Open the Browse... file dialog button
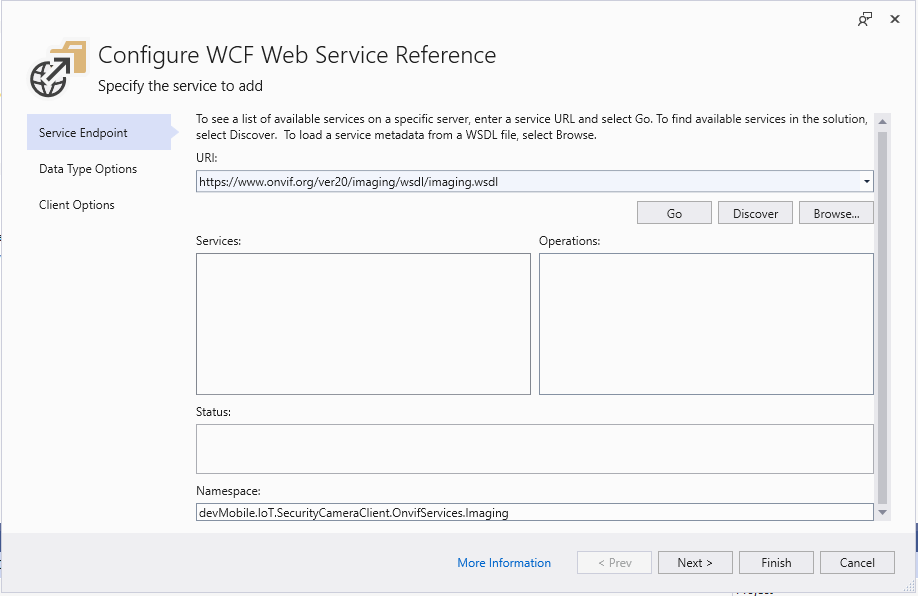 tap(836, 213)
